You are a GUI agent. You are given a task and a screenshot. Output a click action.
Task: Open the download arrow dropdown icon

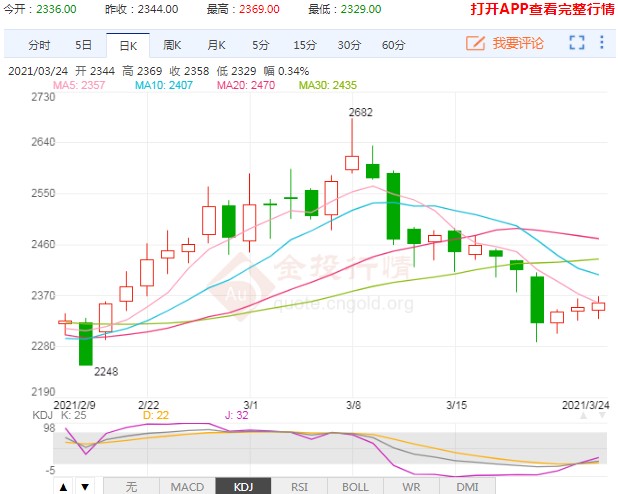602,43
